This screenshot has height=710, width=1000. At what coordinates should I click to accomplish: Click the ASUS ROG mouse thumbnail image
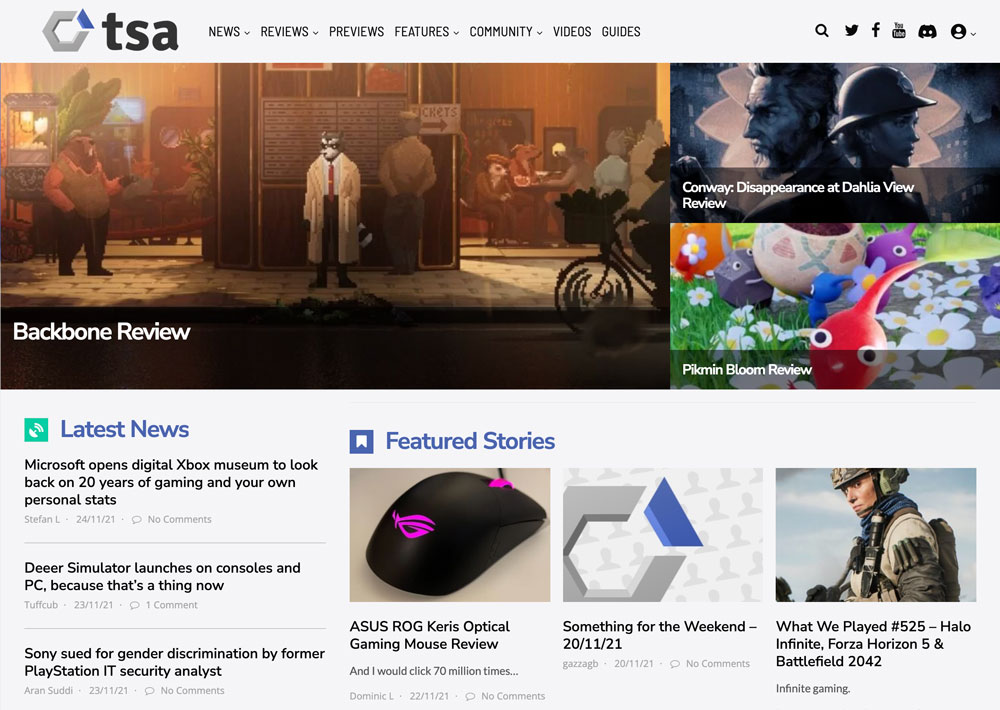pos(450,535)
